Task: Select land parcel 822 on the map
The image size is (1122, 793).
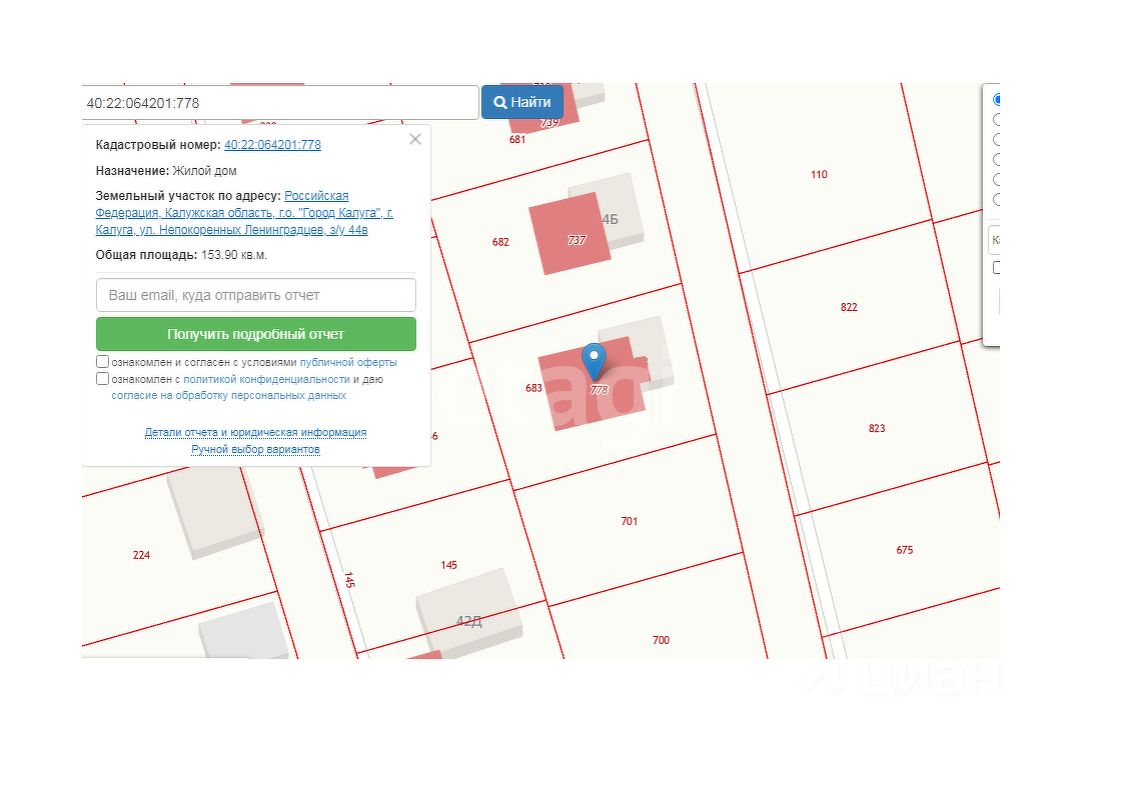Action: coord(849,307)
